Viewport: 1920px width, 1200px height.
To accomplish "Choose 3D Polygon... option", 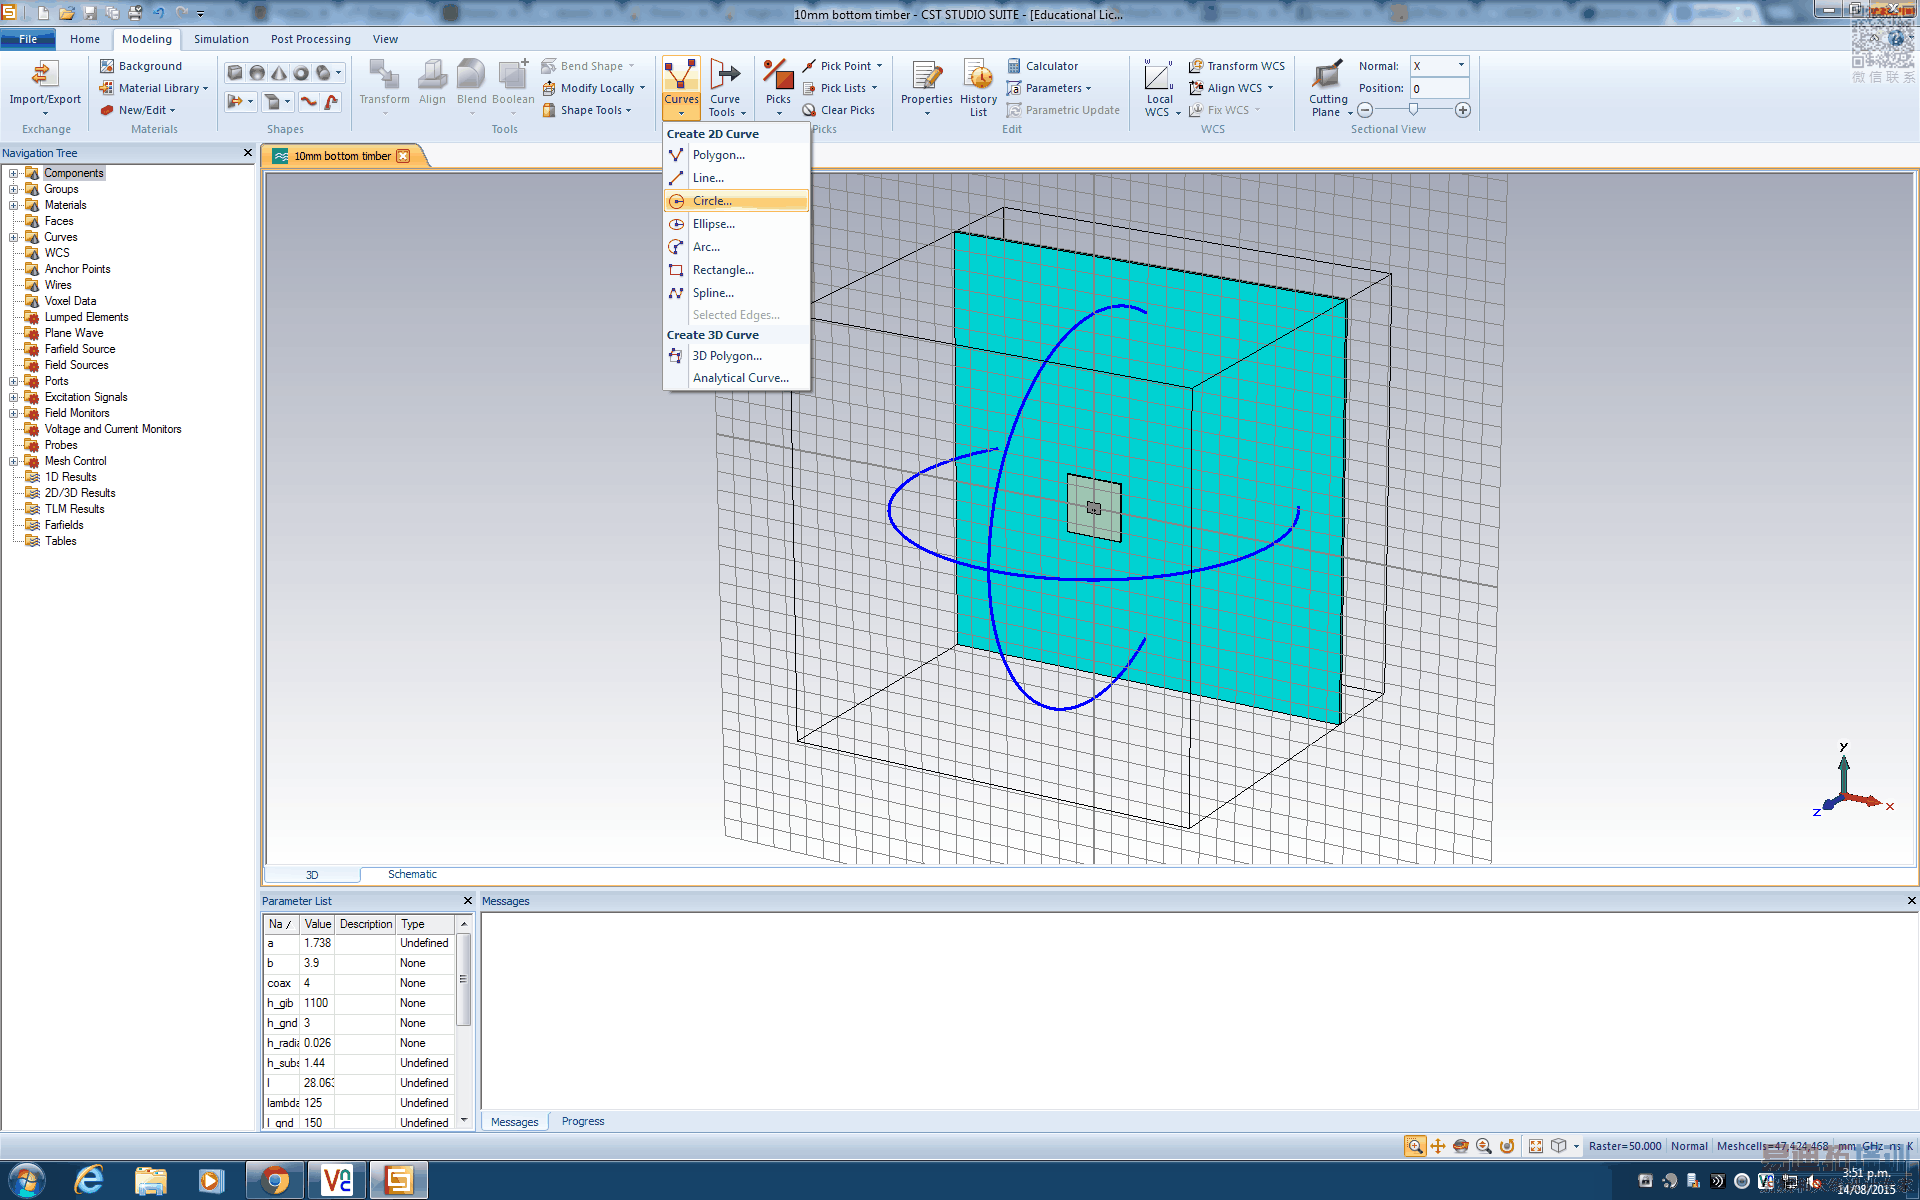I will click(x=737, y=356).
